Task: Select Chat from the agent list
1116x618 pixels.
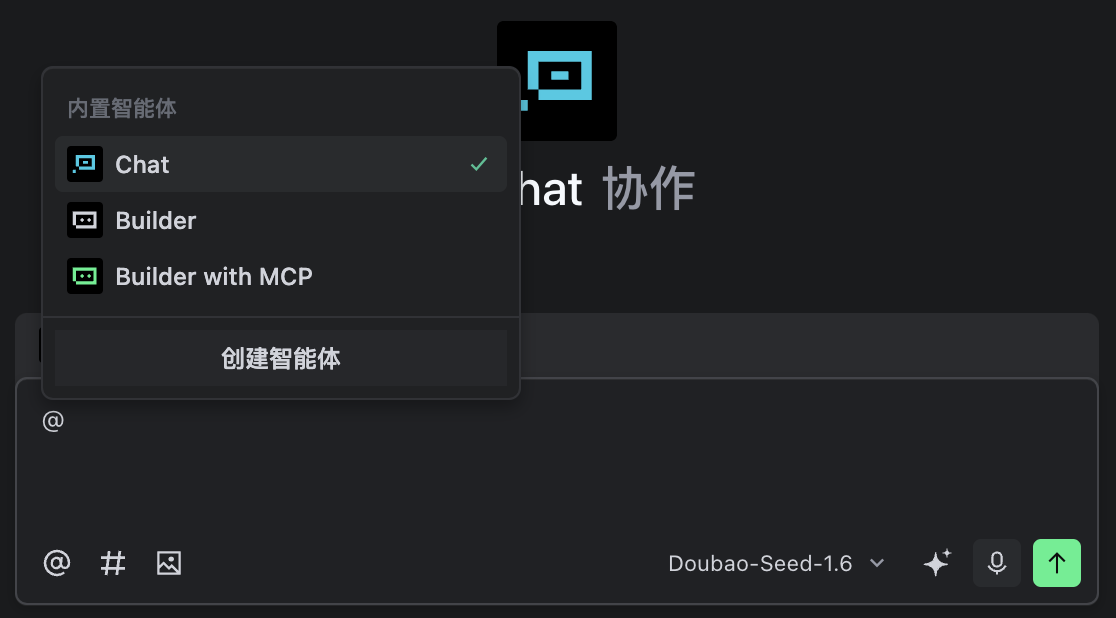Action: [x=281, y=164]
